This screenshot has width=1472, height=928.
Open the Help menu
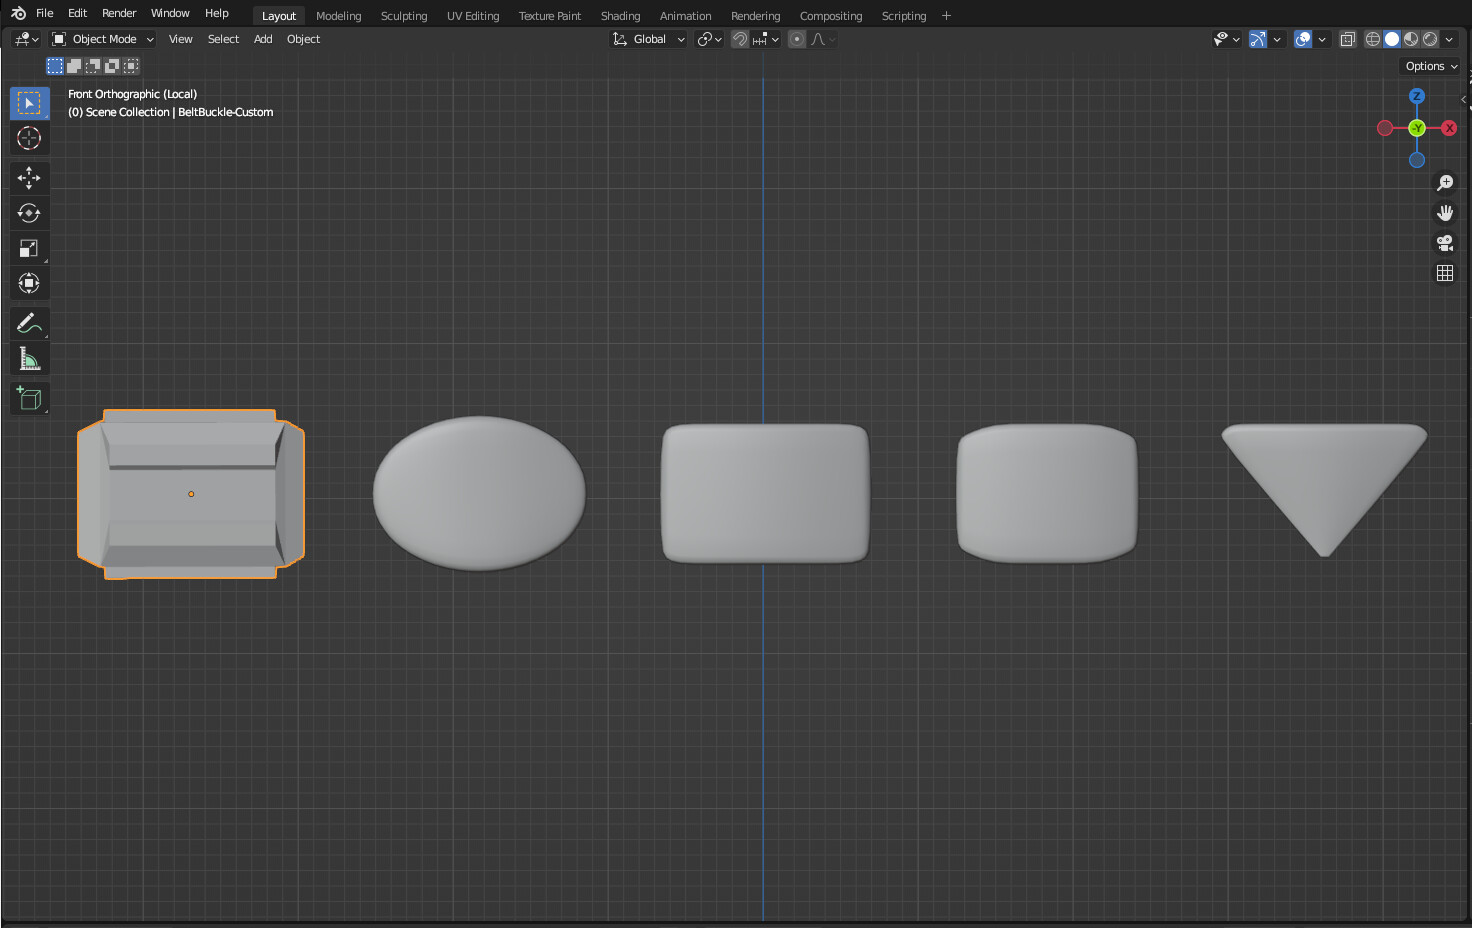(217, 13)
